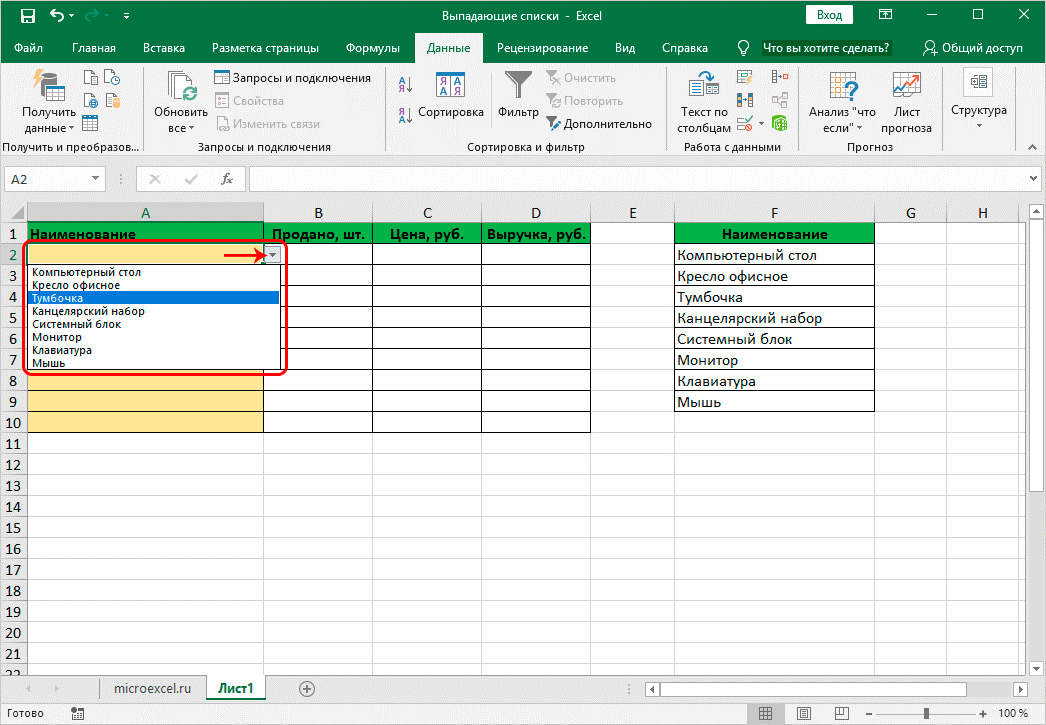Screen dimensions: 1046x725
Task: Click the Filter funnel icon
Action: click(x=518, y=86)
